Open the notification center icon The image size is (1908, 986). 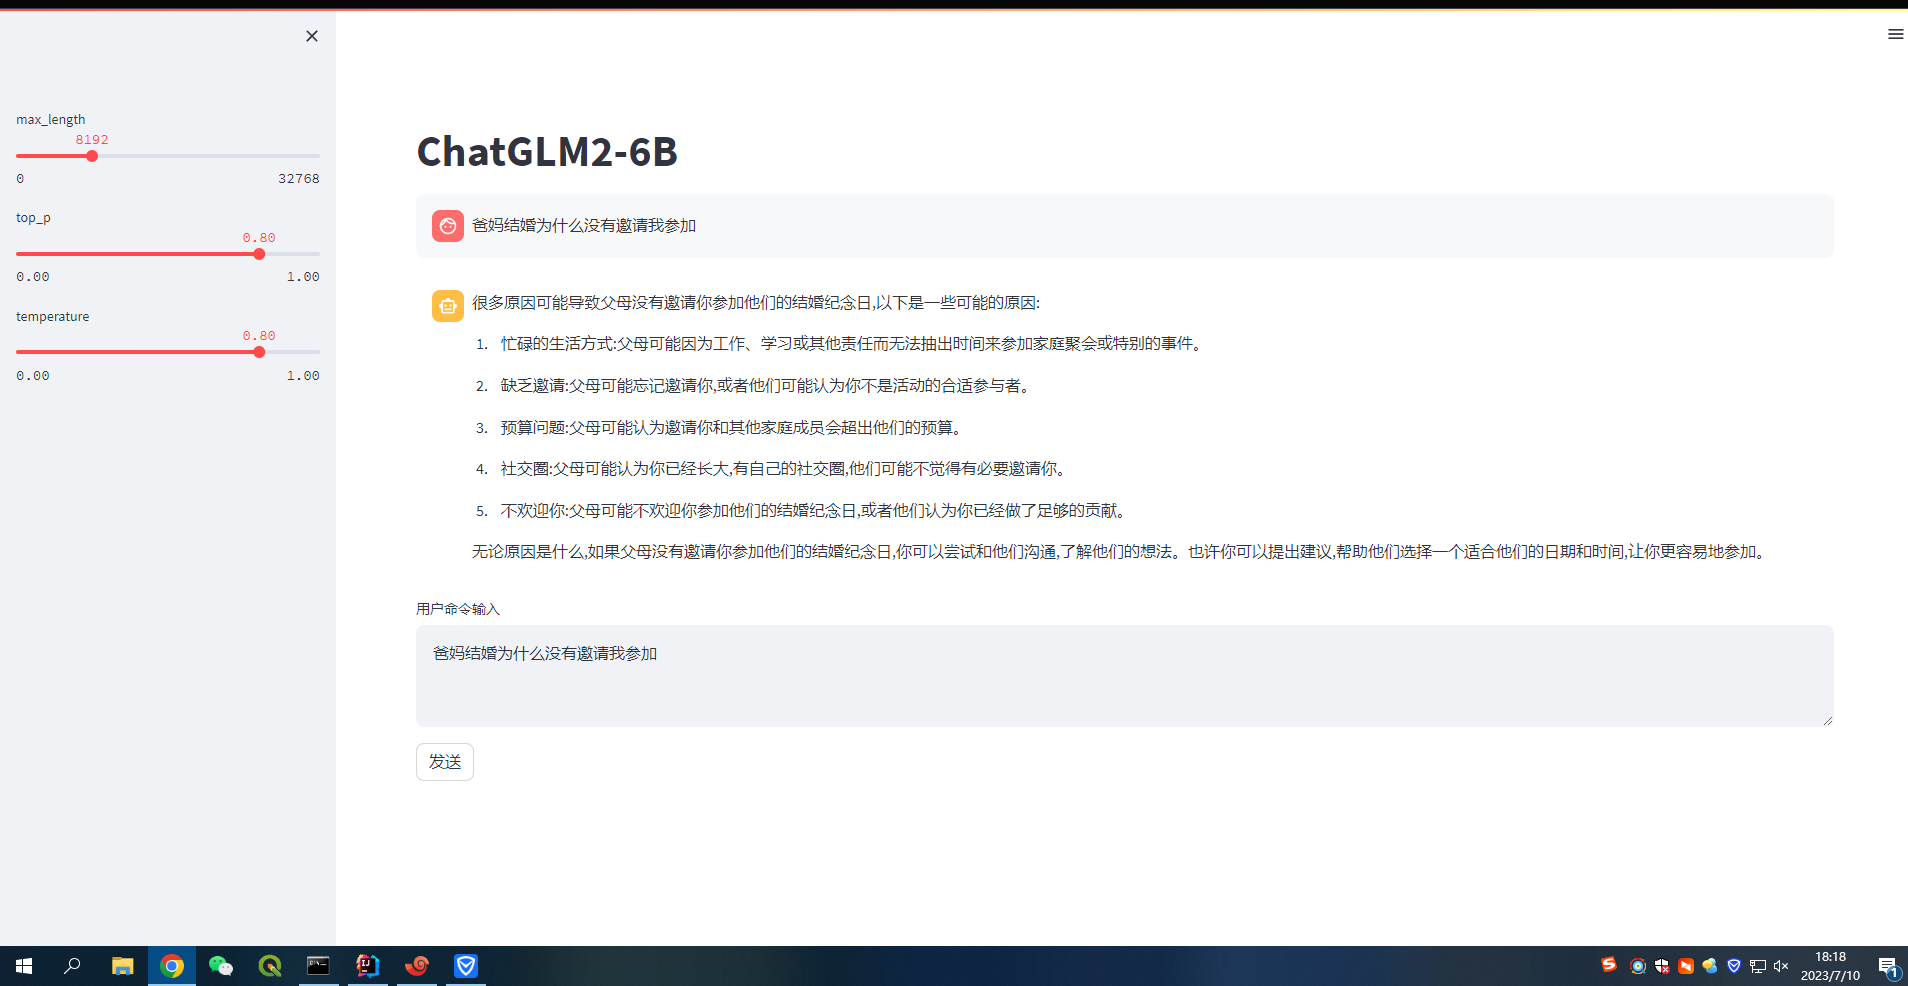(x=1888, y=966)
